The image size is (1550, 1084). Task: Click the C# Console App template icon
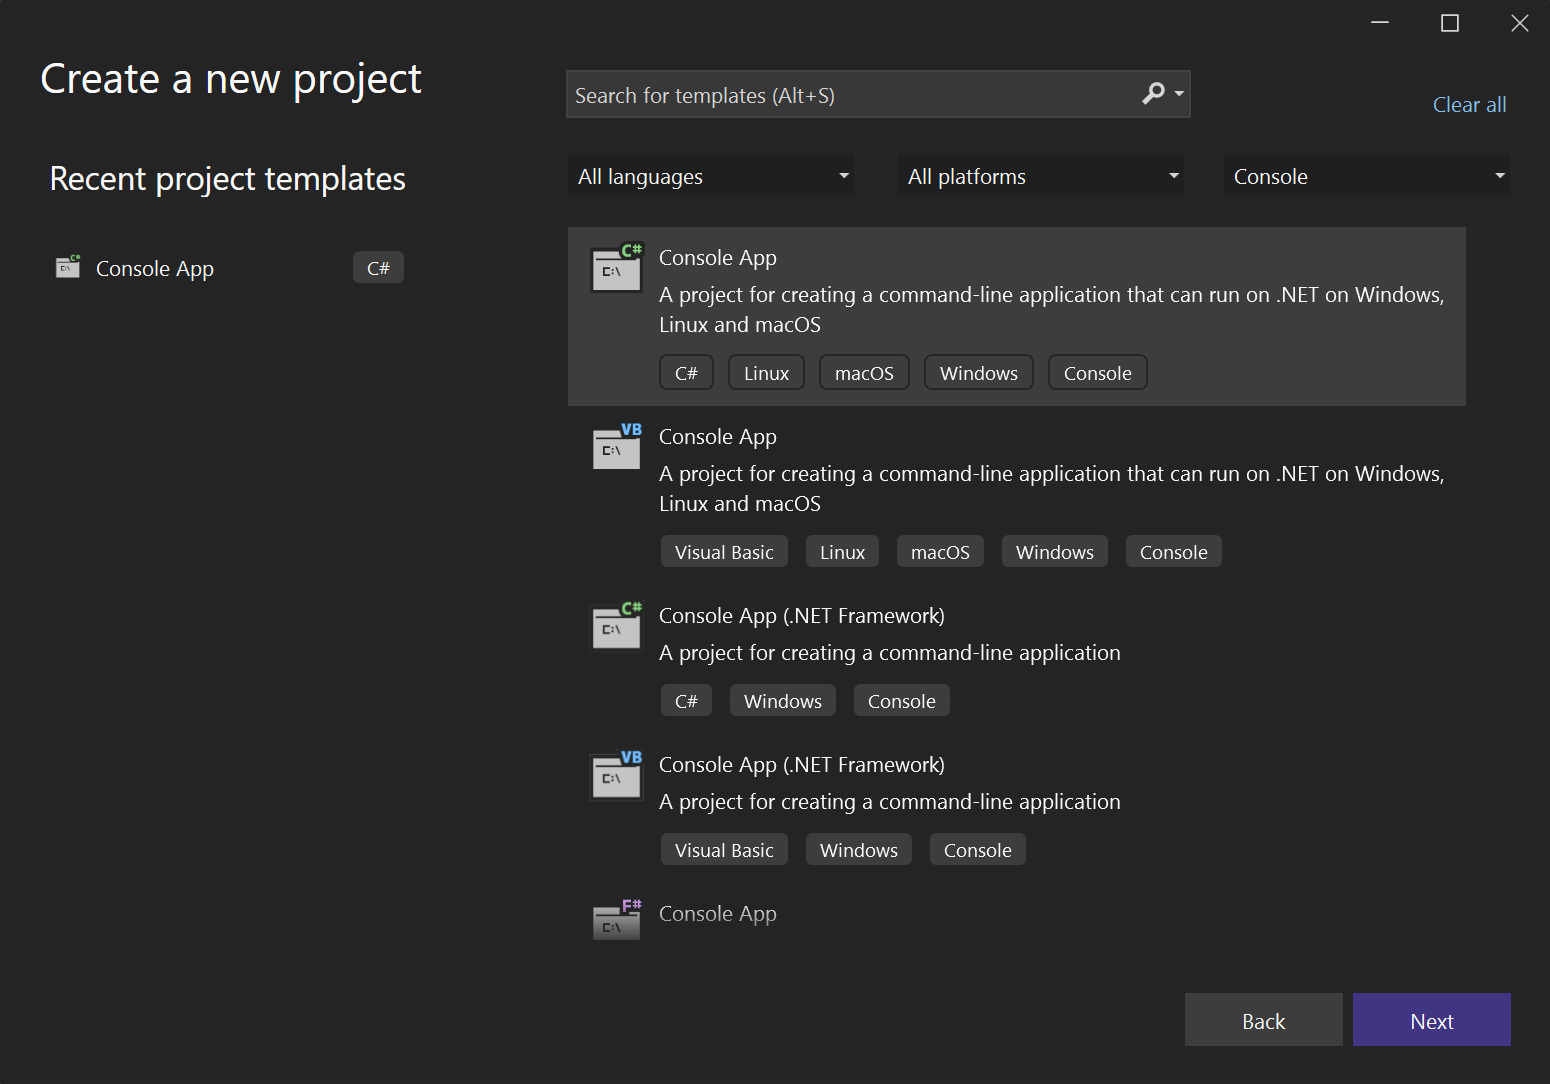coord(616,267)
